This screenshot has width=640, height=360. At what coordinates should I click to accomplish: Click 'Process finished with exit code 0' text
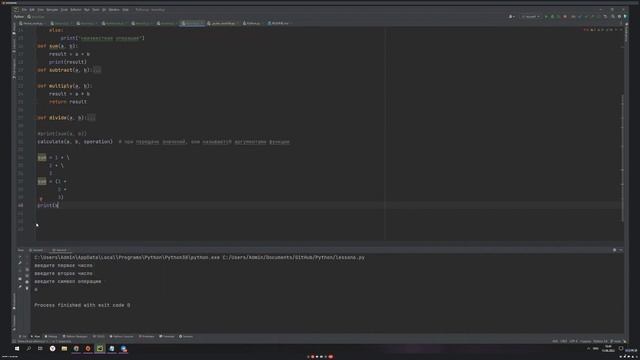(82, 305)
